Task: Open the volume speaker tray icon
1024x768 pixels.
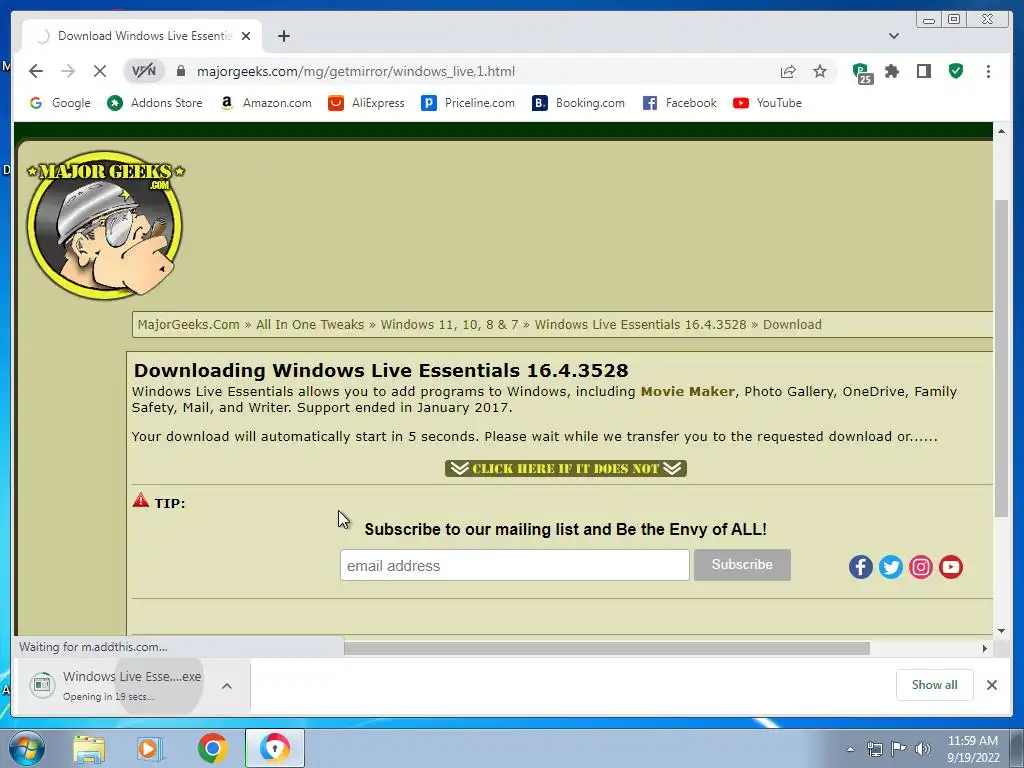Action: click(923, 749)
